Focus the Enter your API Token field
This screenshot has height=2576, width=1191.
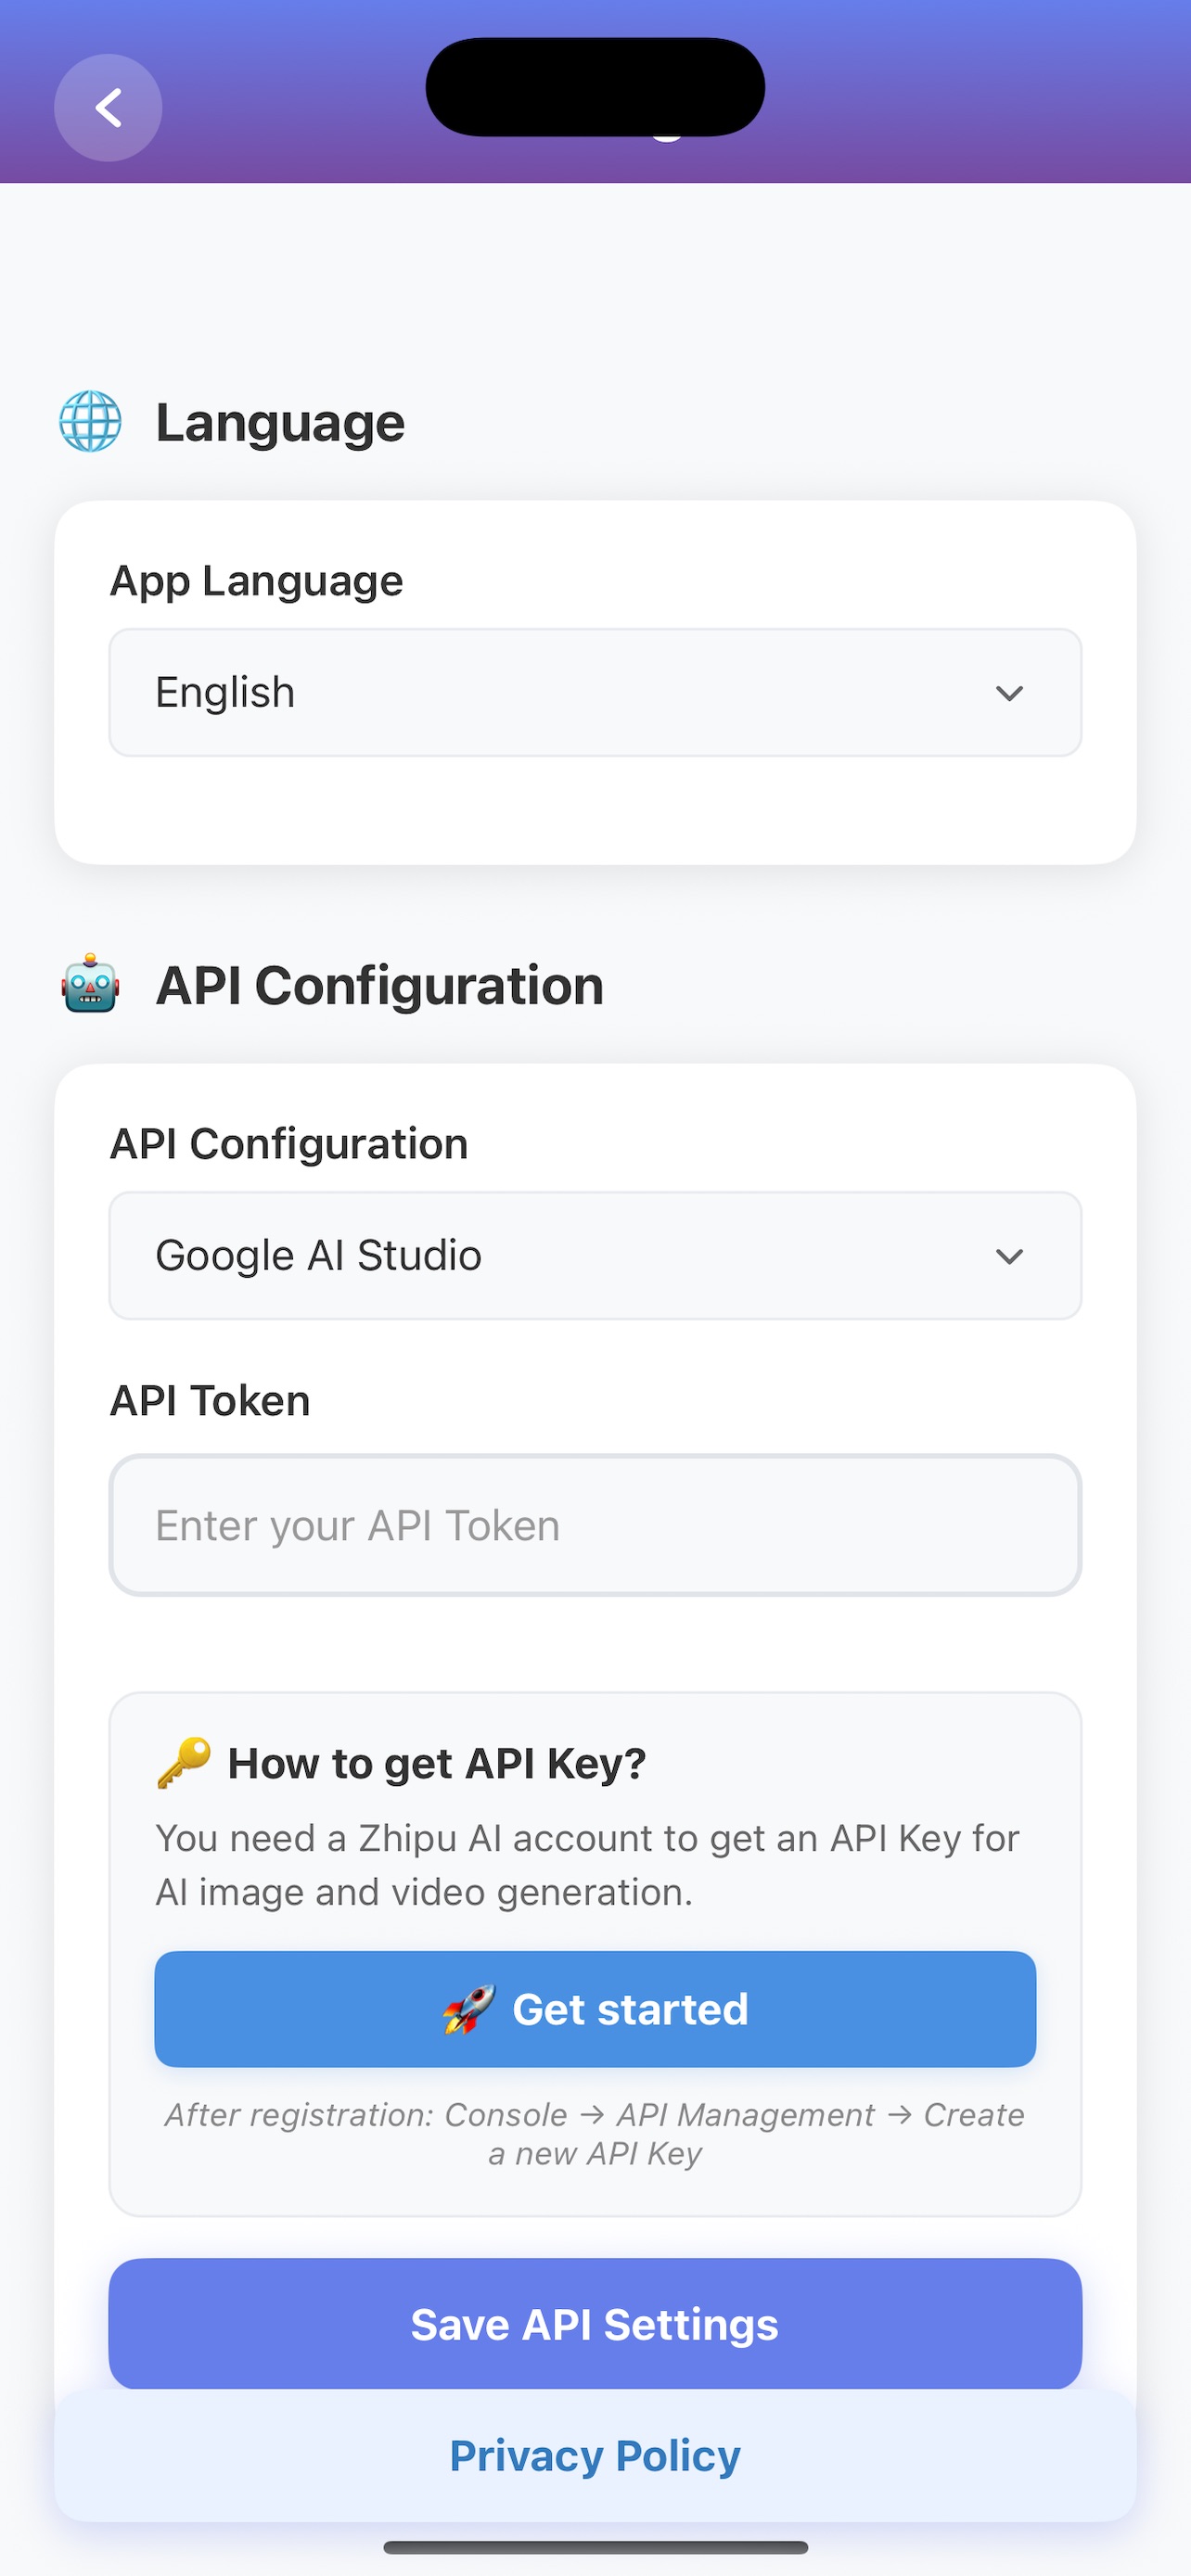tap(595, 1526)
